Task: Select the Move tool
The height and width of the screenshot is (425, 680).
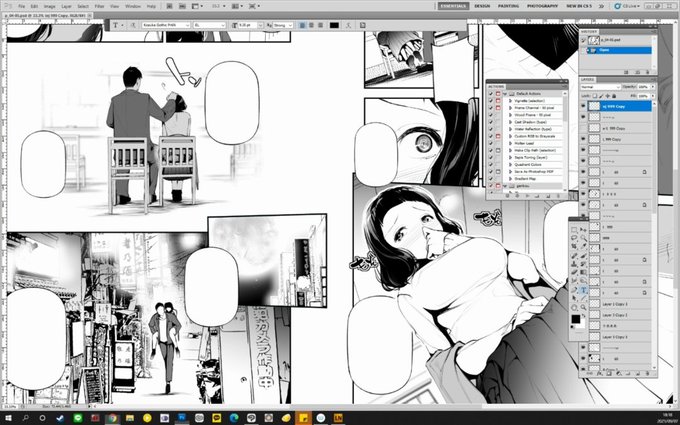Action: pos(583,230)
